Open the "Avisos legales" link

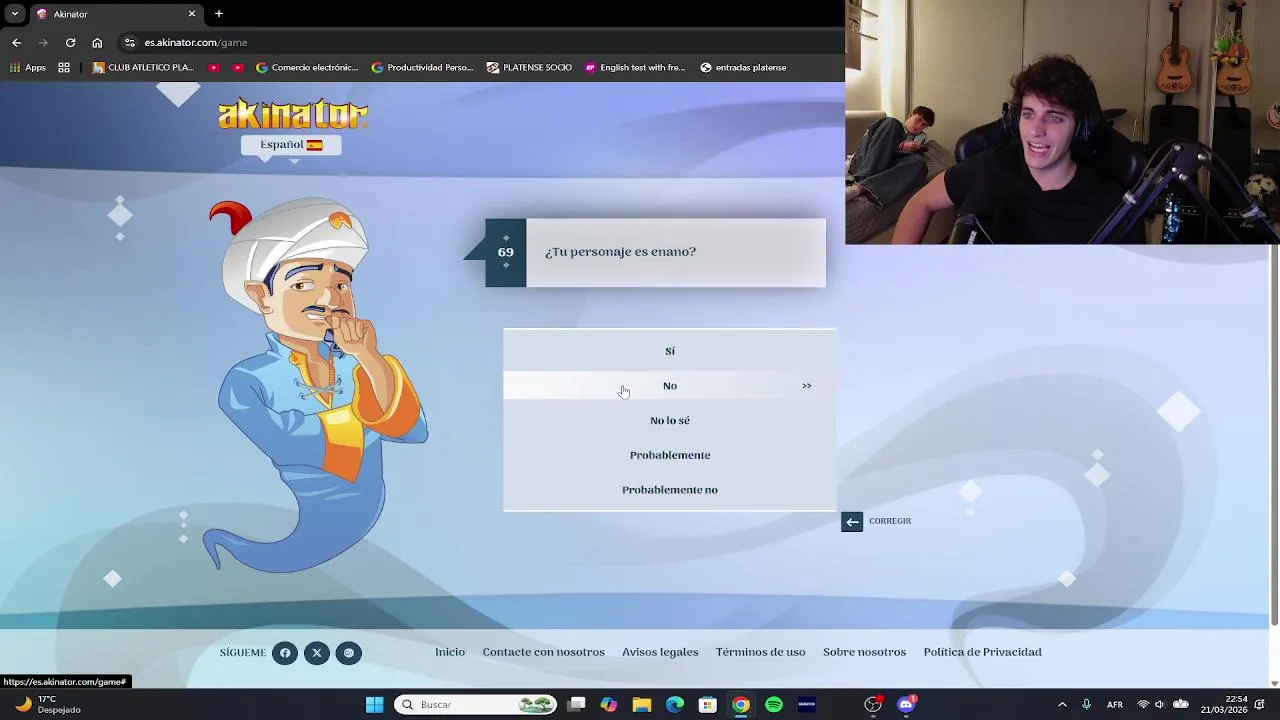point(660,652)
